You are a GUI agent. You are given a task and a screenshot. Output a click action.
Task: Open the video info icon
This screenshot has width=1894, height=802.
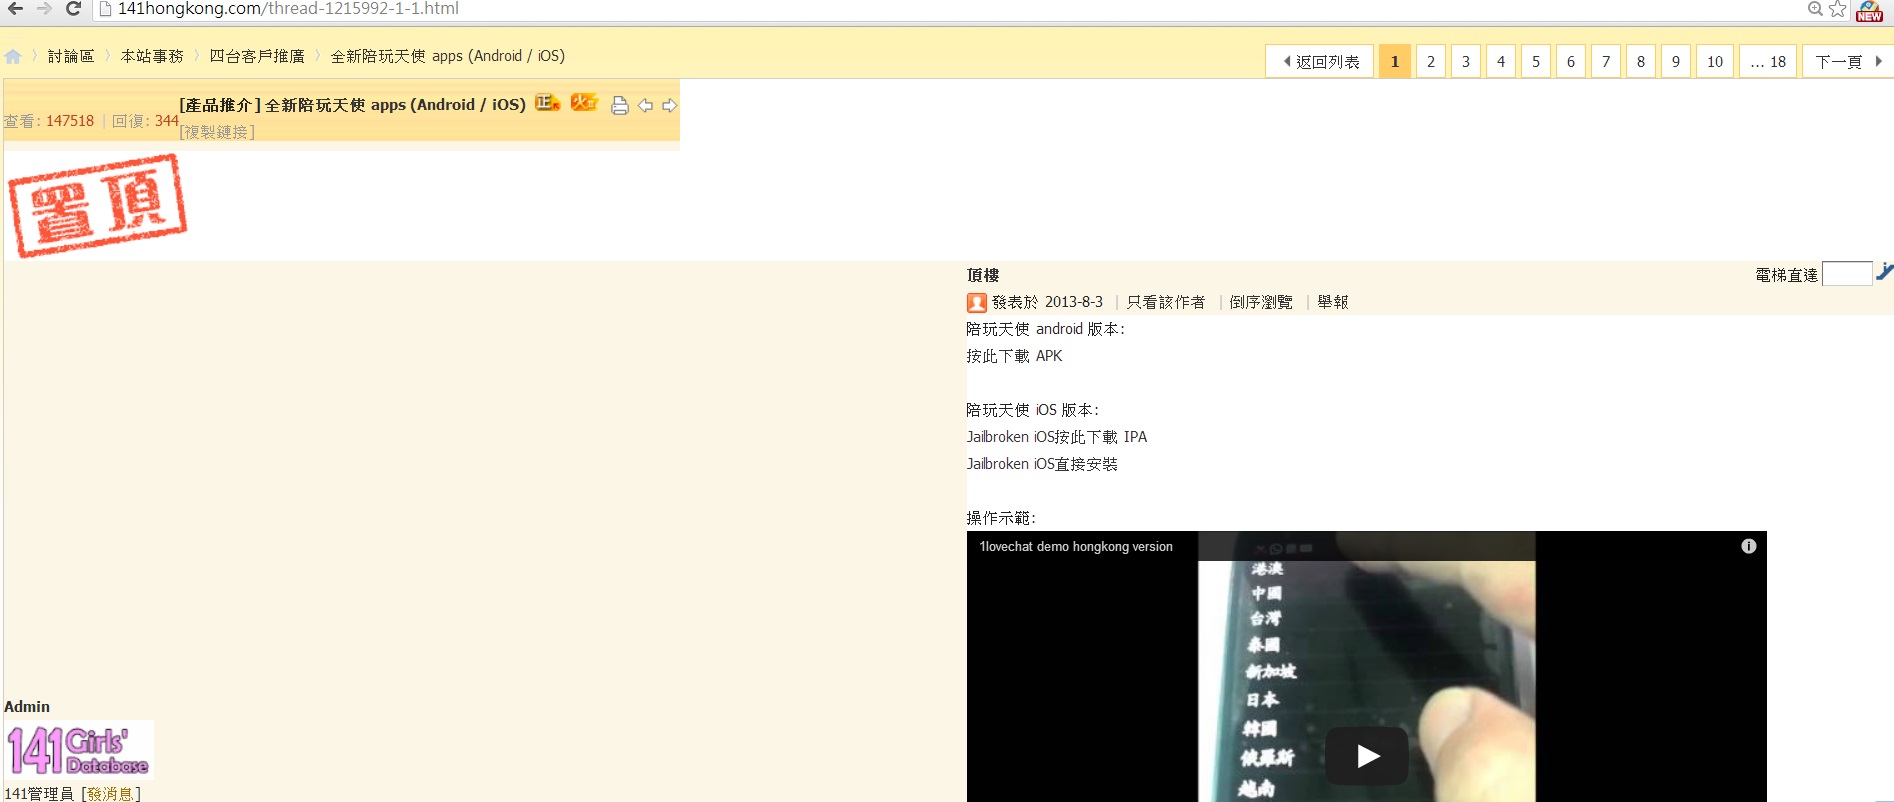pyautogui.click(x=1749, y=546)
